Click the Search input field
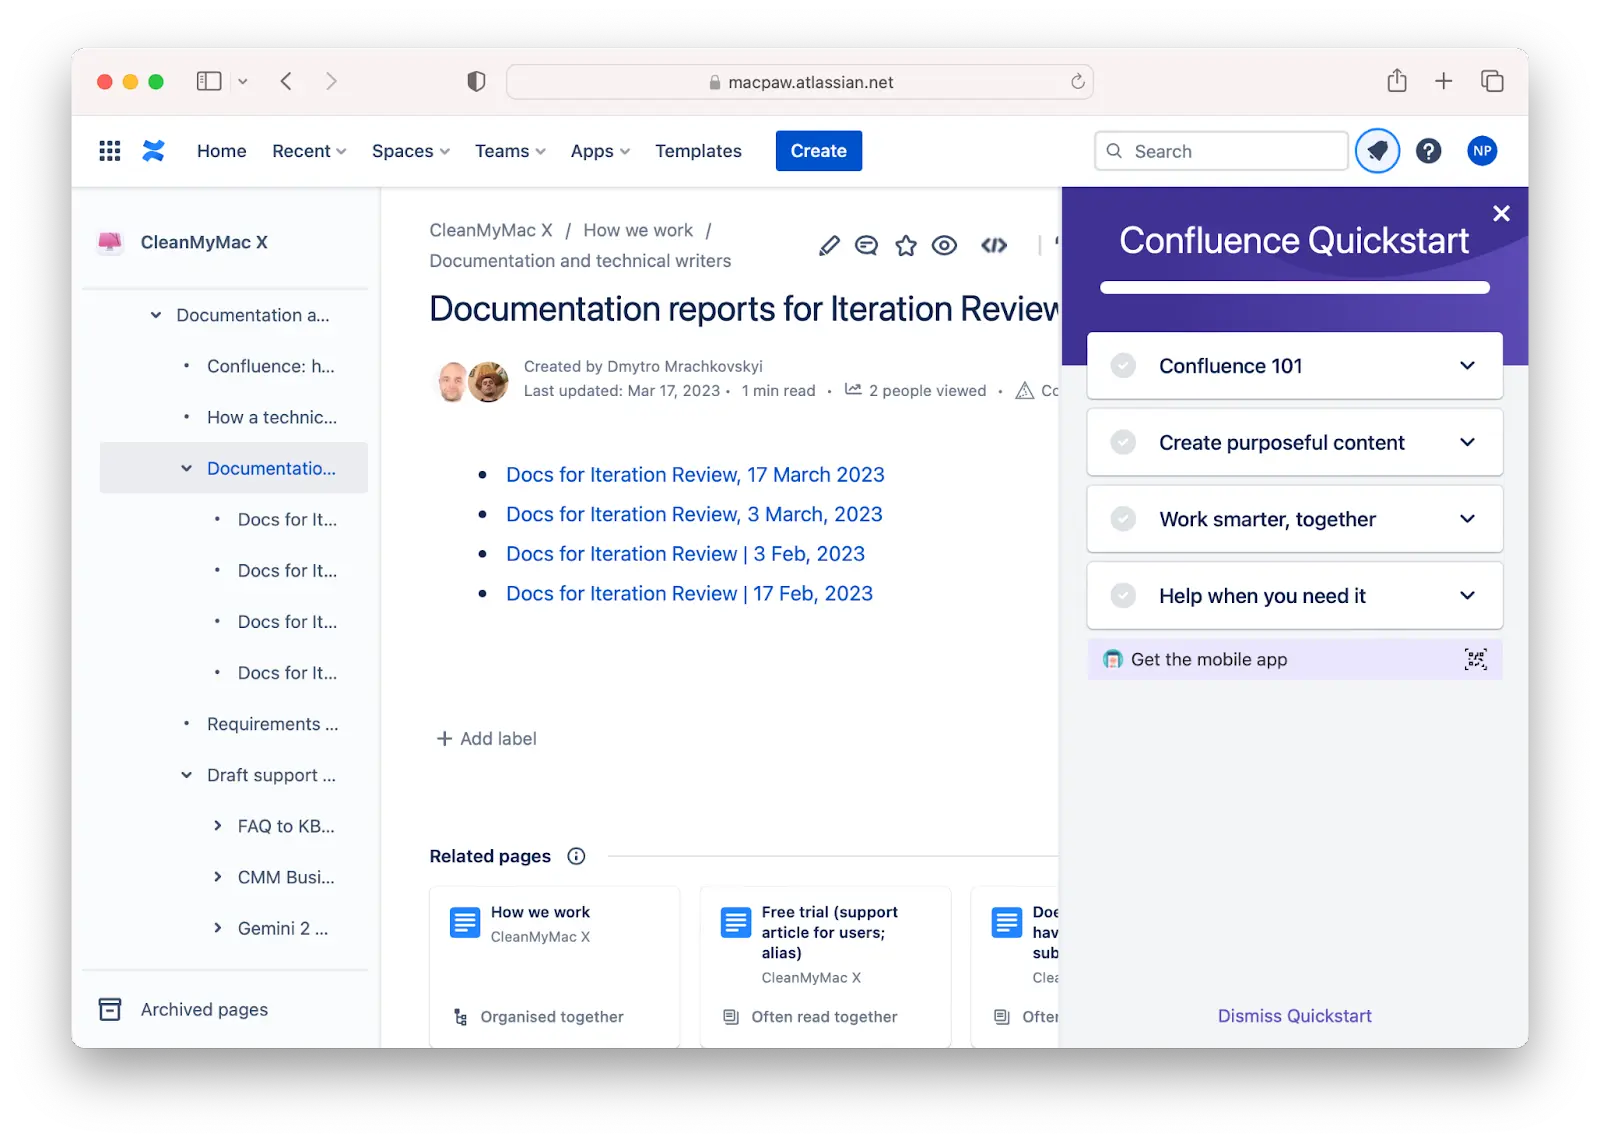1600x1142 pixels. pos(1230,152)
